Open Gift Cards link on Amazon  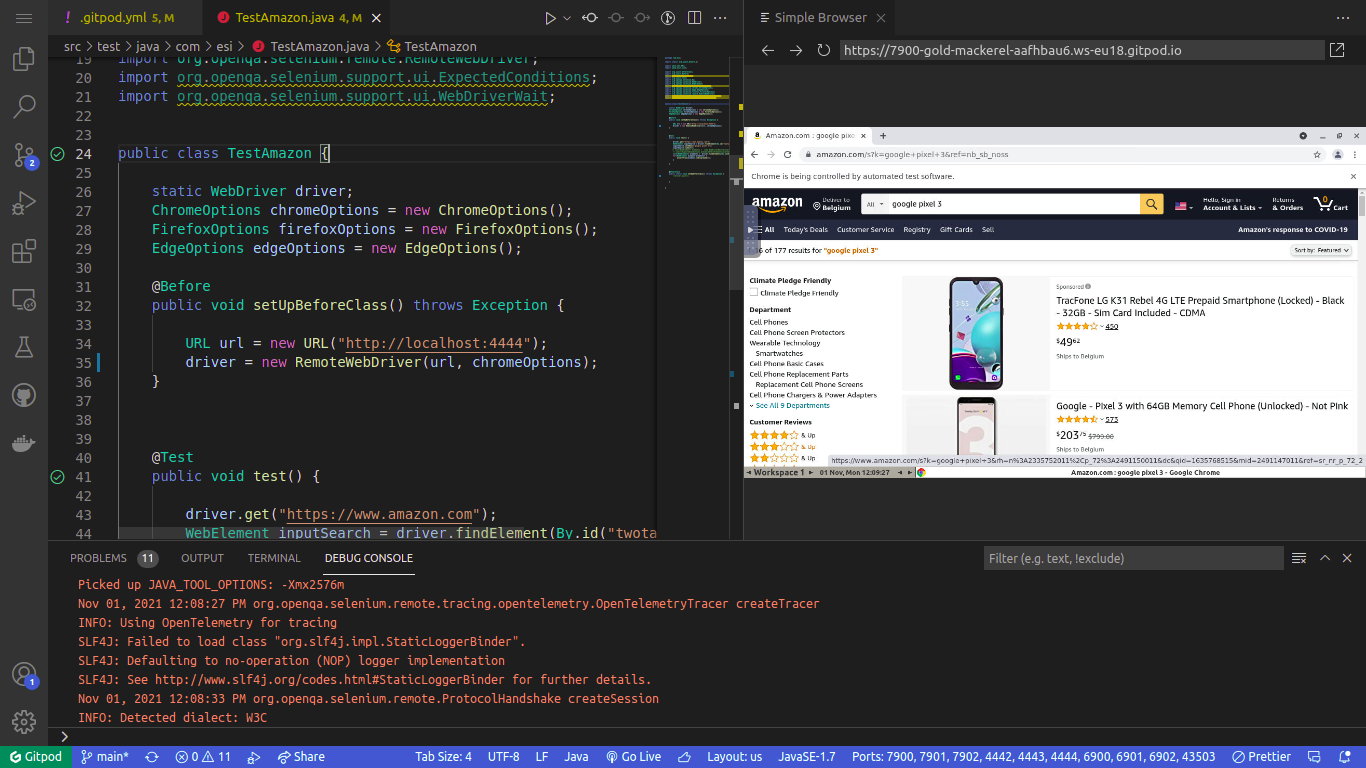956,230
